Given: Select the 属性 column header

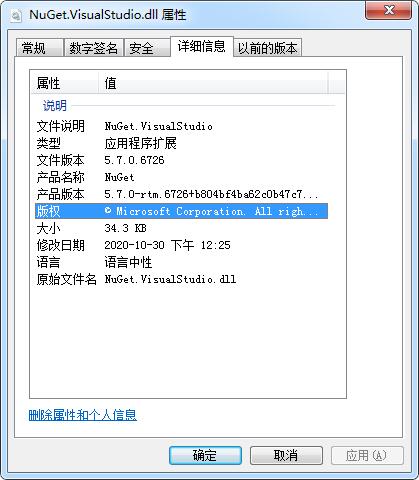Looking at the screenshot, I should click(65, 83).
